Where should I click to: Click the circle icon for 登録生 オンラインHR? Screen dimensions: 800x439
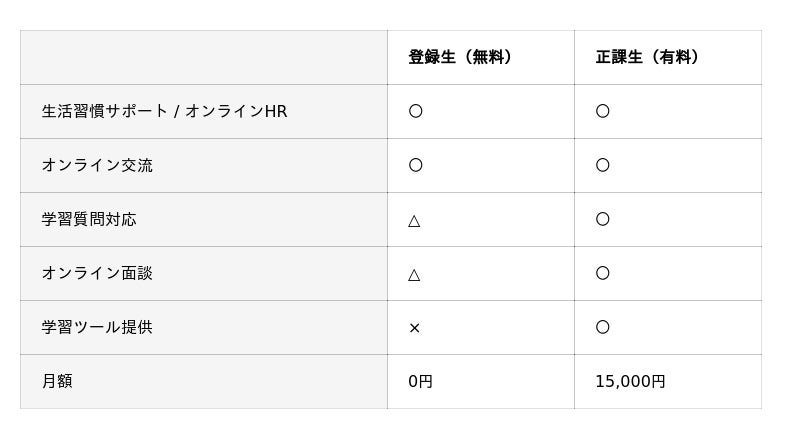click(x=415, y=112)
